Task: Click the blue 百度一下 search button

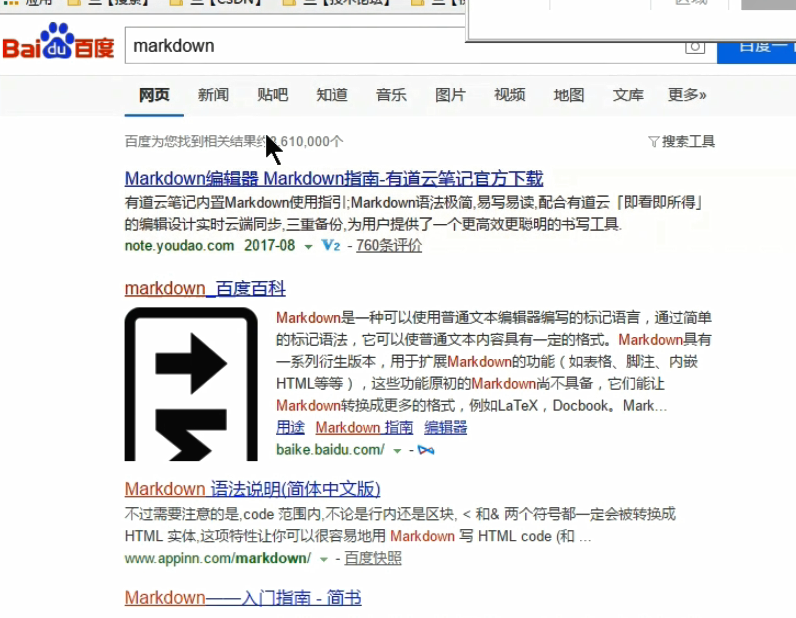Action: coord(756,53)
